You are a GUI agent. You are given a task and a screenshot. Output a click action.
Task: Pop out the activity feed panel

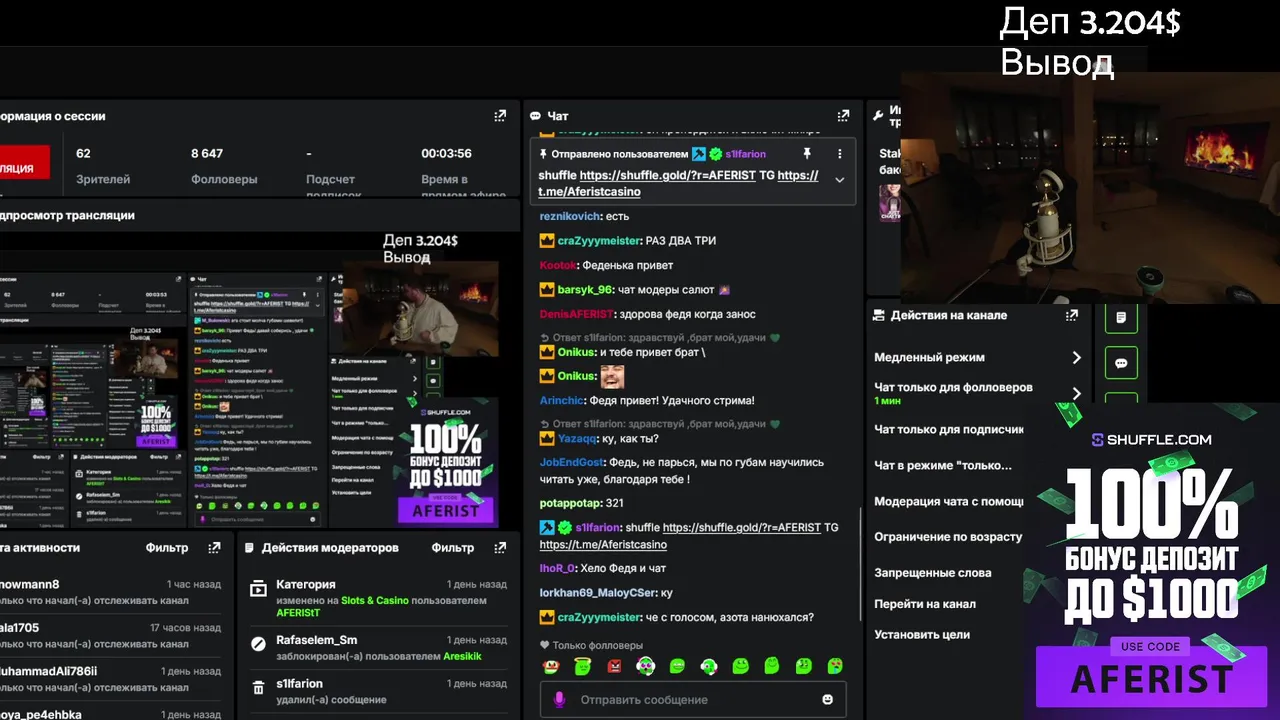tap(214, 548)
